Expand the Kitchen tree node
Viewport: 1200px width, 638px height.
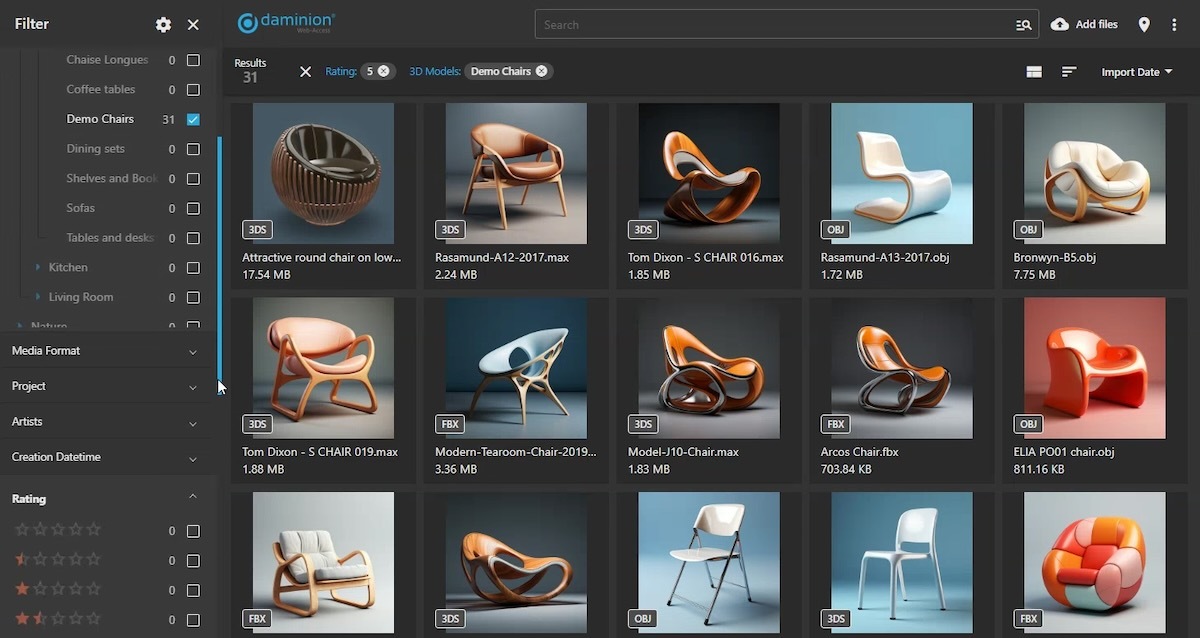click(38, 268)
